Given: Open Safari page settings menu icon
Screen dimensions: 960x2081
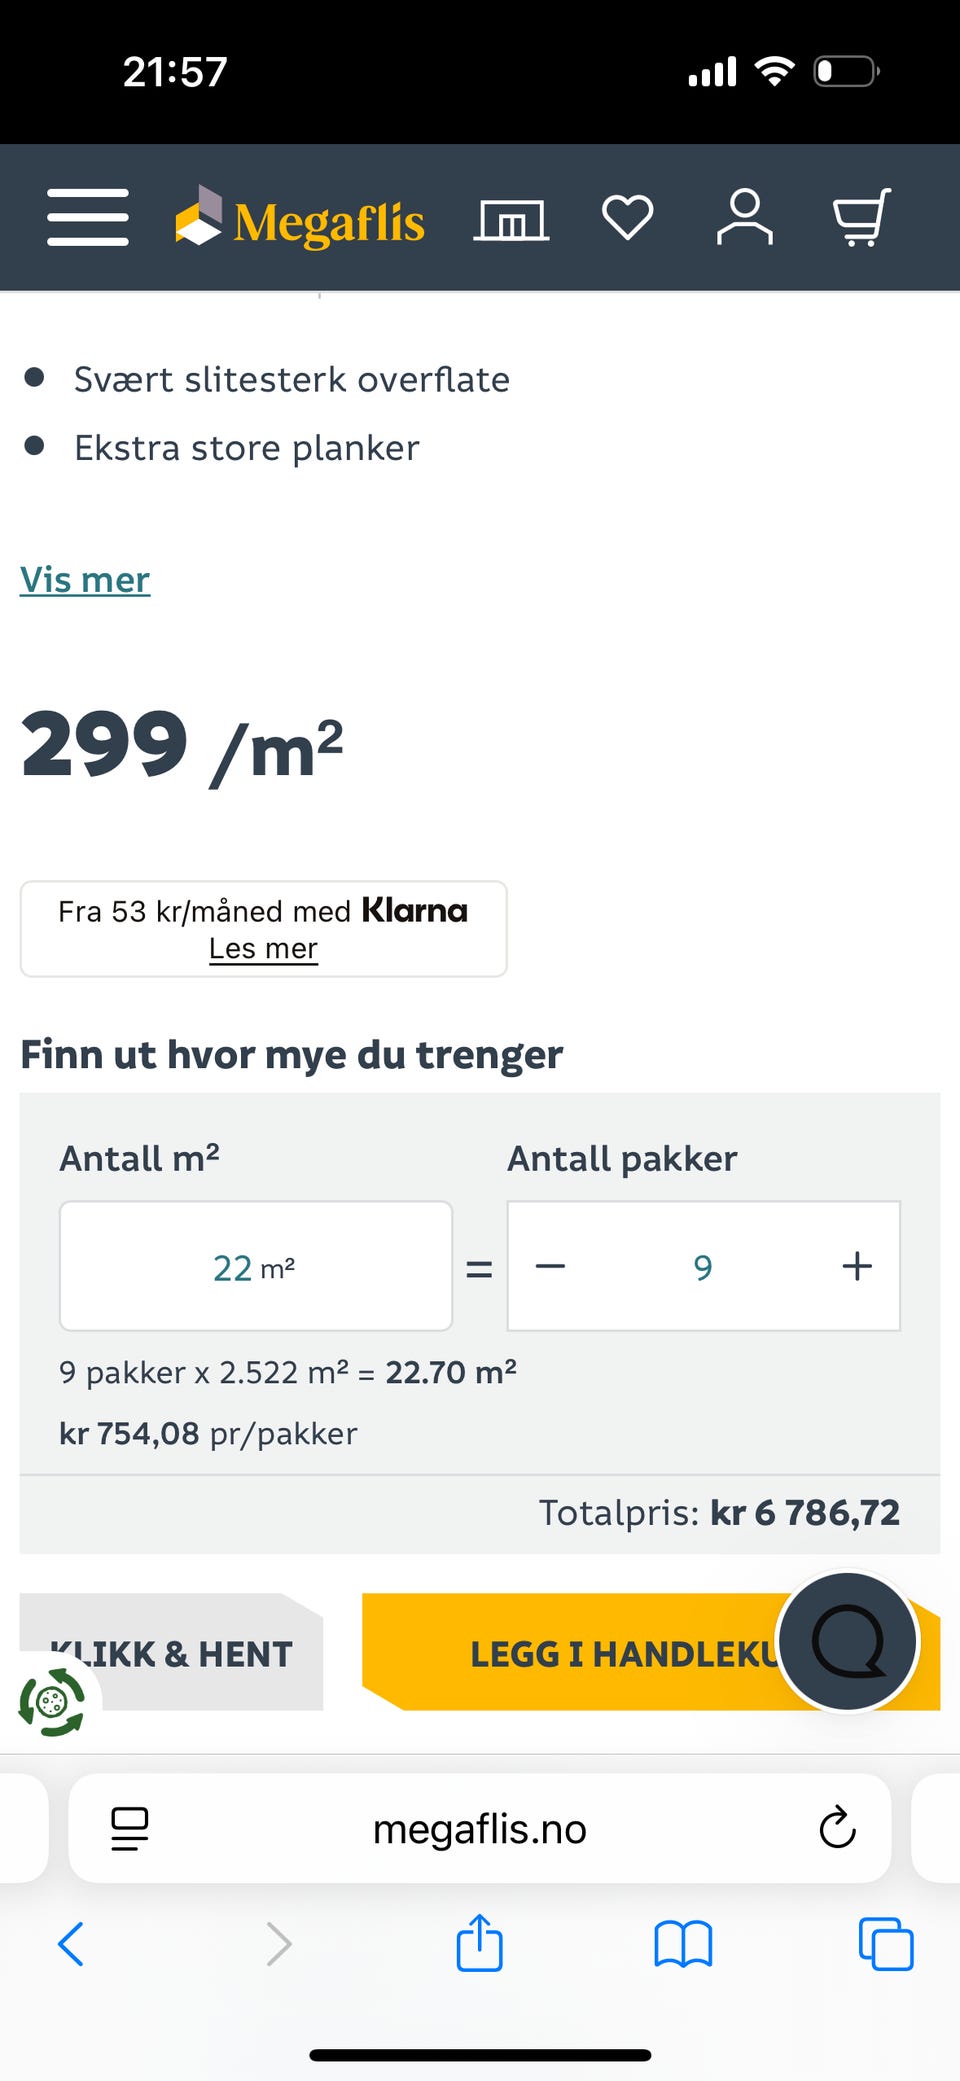Looking at the screenshot, I should point(130,1828).
